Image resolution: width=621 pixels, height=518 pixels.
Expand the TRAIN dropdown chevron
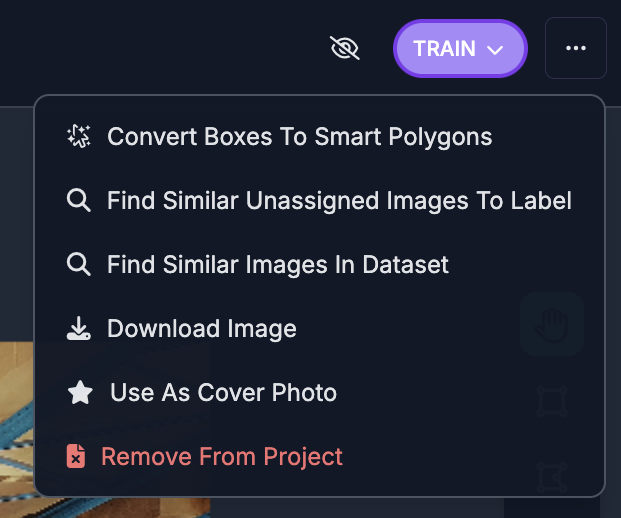[x=495, y=49]
